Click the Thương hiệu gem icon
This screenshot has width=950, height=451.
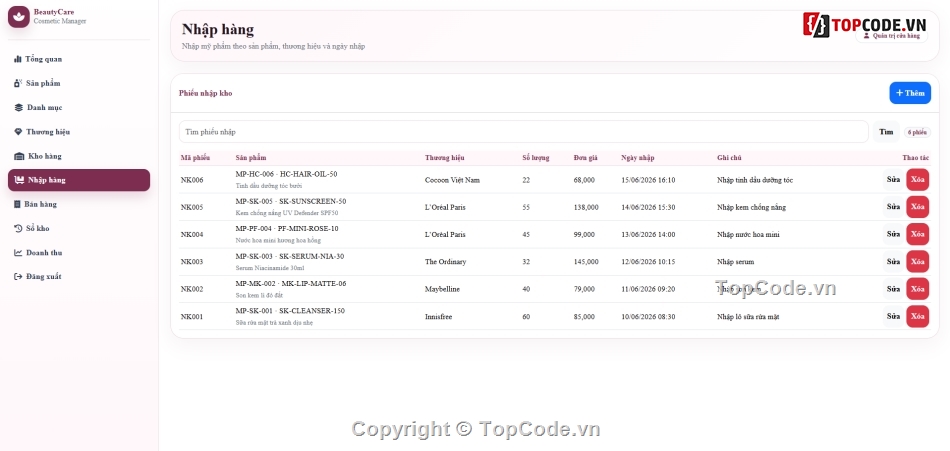click(18, 132)
